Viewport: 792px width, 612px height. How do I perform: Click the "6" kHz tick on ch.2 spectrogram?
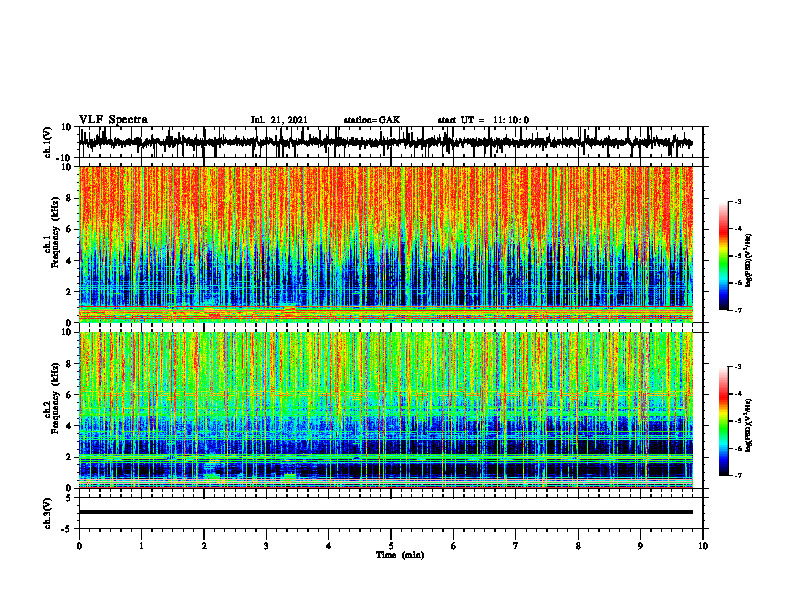(x=70, y=395)
